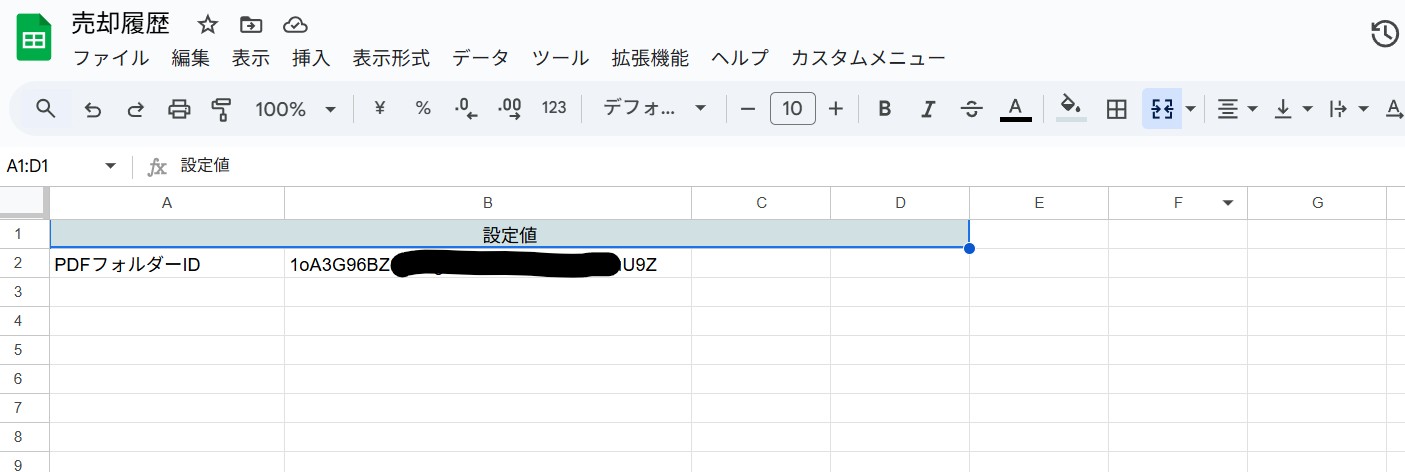Open the fill color paint bucket
Screen dimensions: 1405x472
pyautogui.click(x=1071, y=108)
